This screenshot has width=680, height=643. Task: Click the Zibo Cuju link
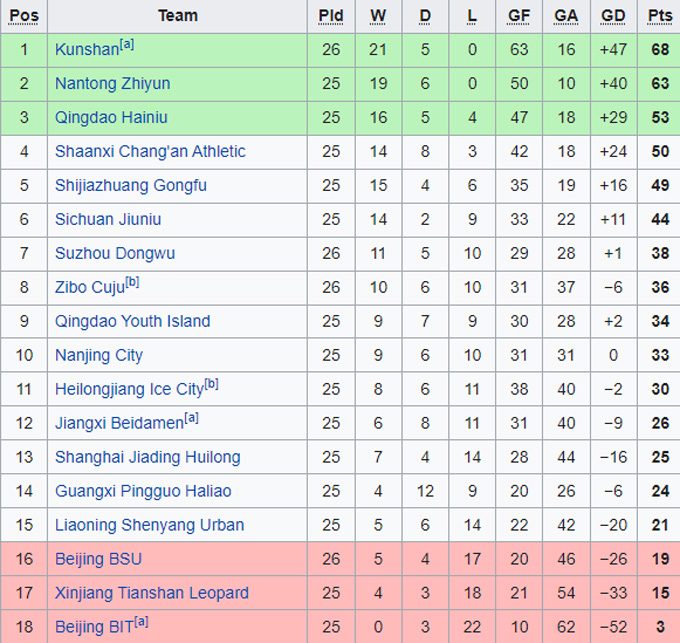click(89, 288)
